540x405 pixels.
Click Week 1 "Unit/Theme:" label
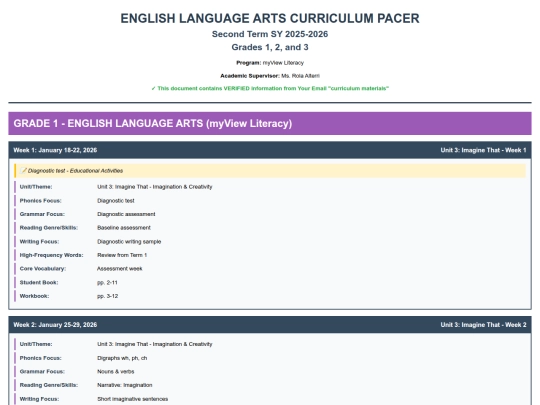pyautogui.click(x=36, y=187)
